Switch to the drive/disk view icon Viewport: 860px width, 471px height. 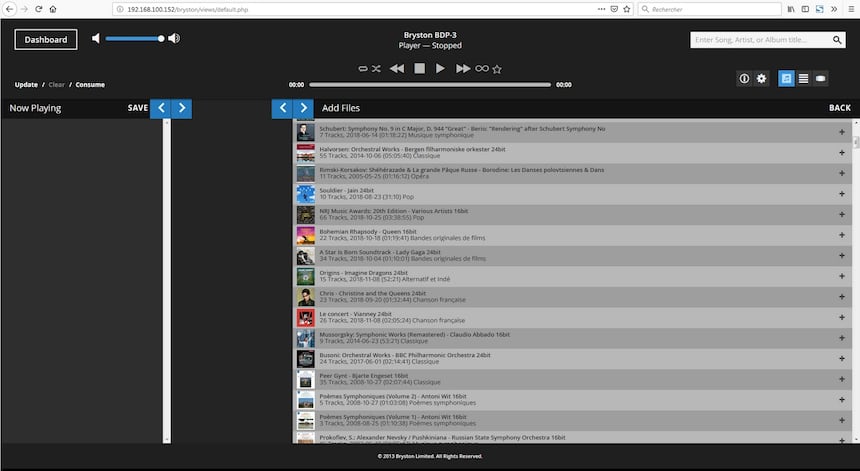pyautogui.click(x=820, y=78)
